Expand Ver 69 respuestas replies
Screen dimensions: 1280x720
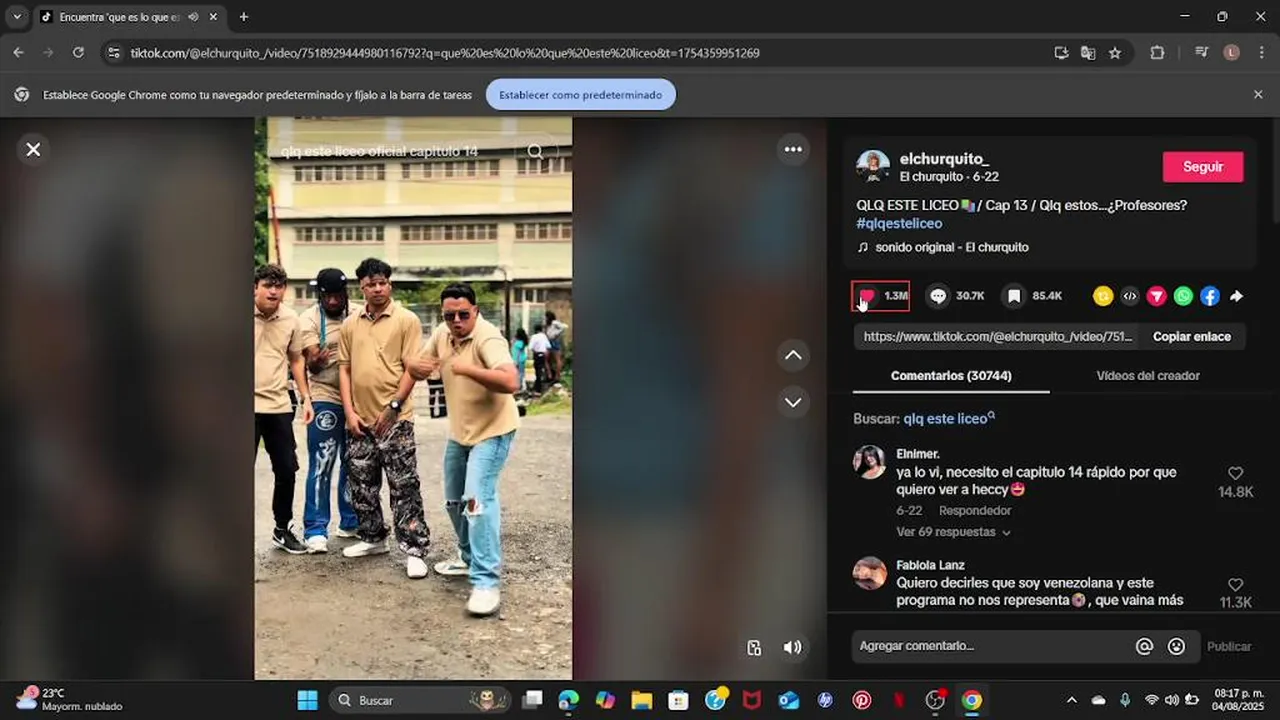[953, 532]
